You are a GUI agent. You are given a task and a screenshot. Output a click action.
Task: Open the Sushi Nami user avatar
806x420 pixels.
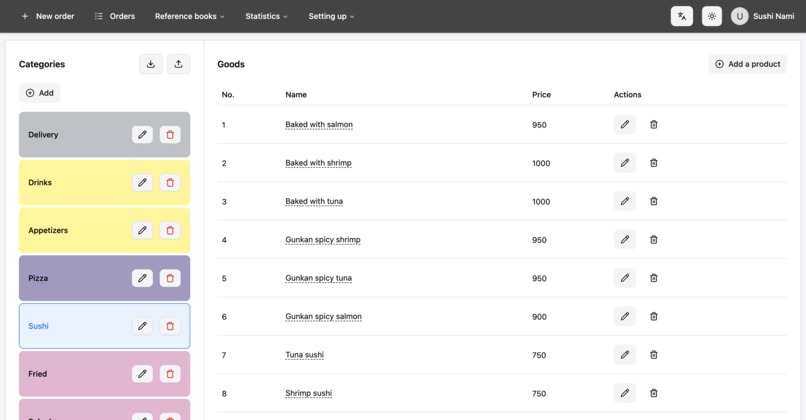[x=739, y=16]
